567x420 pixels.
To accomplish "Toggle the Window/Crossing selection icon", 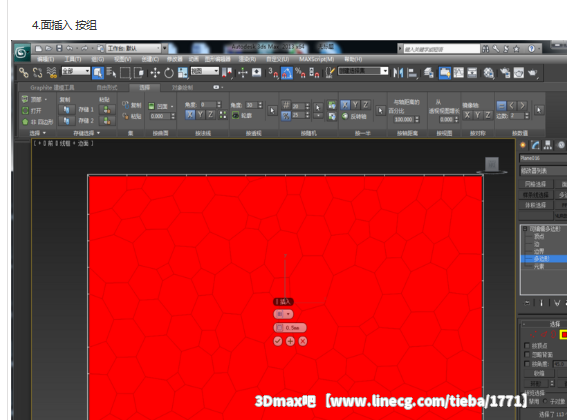I will pos(139,73).
